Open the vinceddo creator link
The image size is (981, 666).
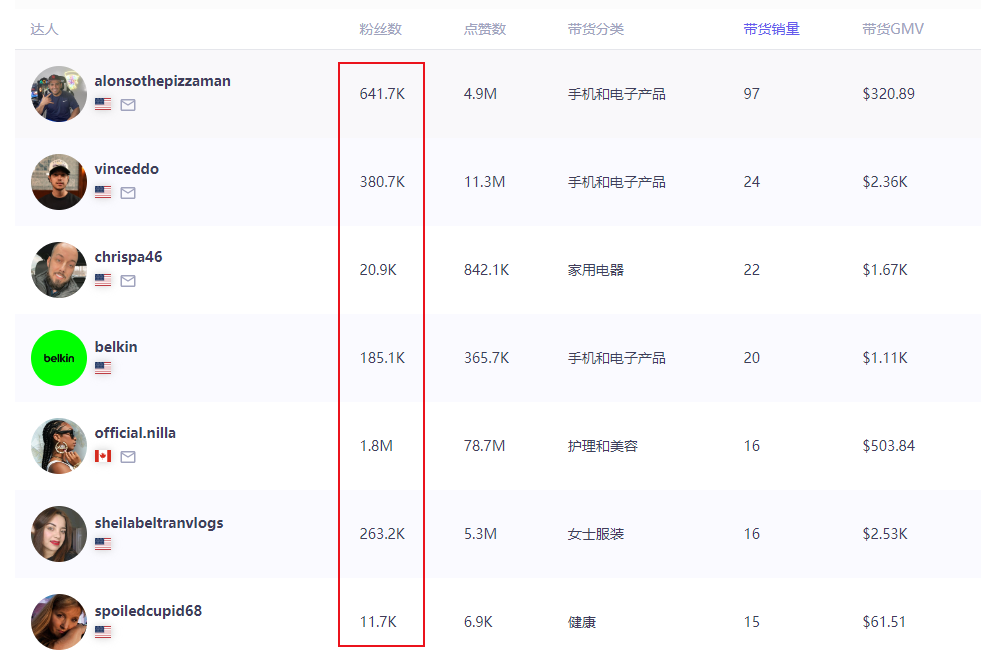pyautogui.click(x=126, y=169)
